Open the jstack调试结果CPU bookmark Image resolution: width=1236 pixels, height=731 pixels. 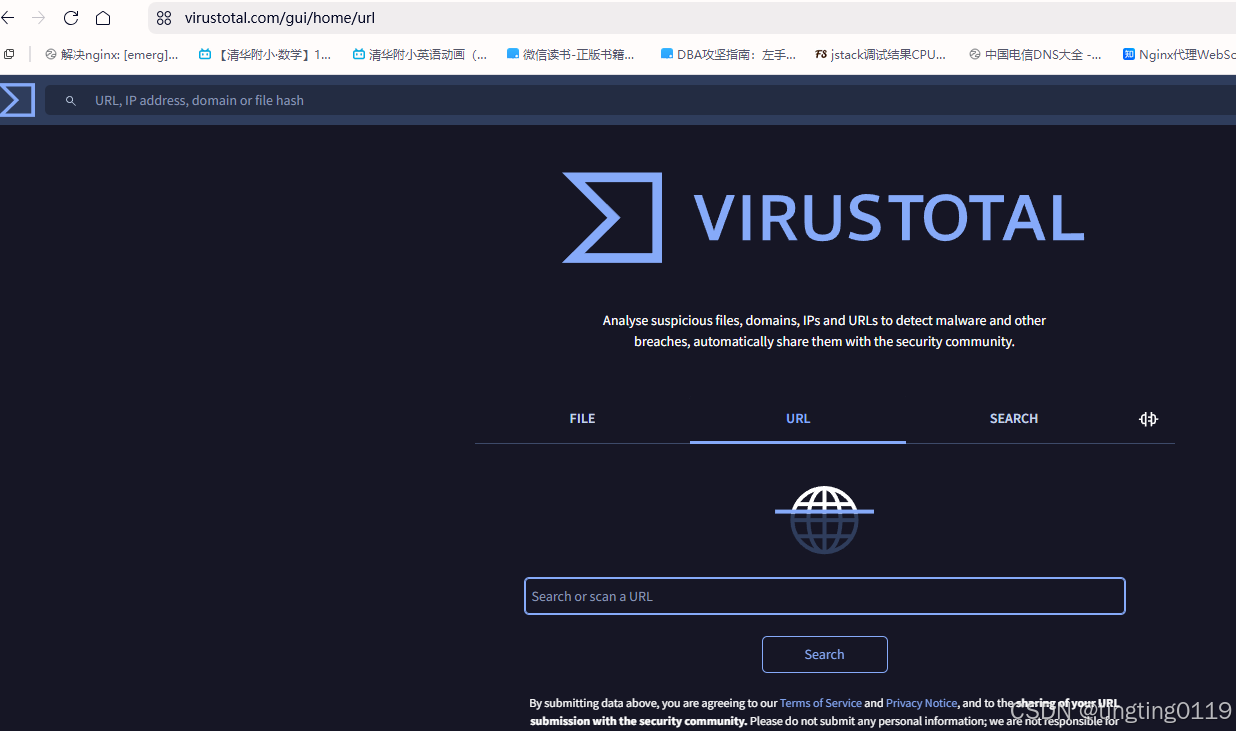click(x=881, y=55)
